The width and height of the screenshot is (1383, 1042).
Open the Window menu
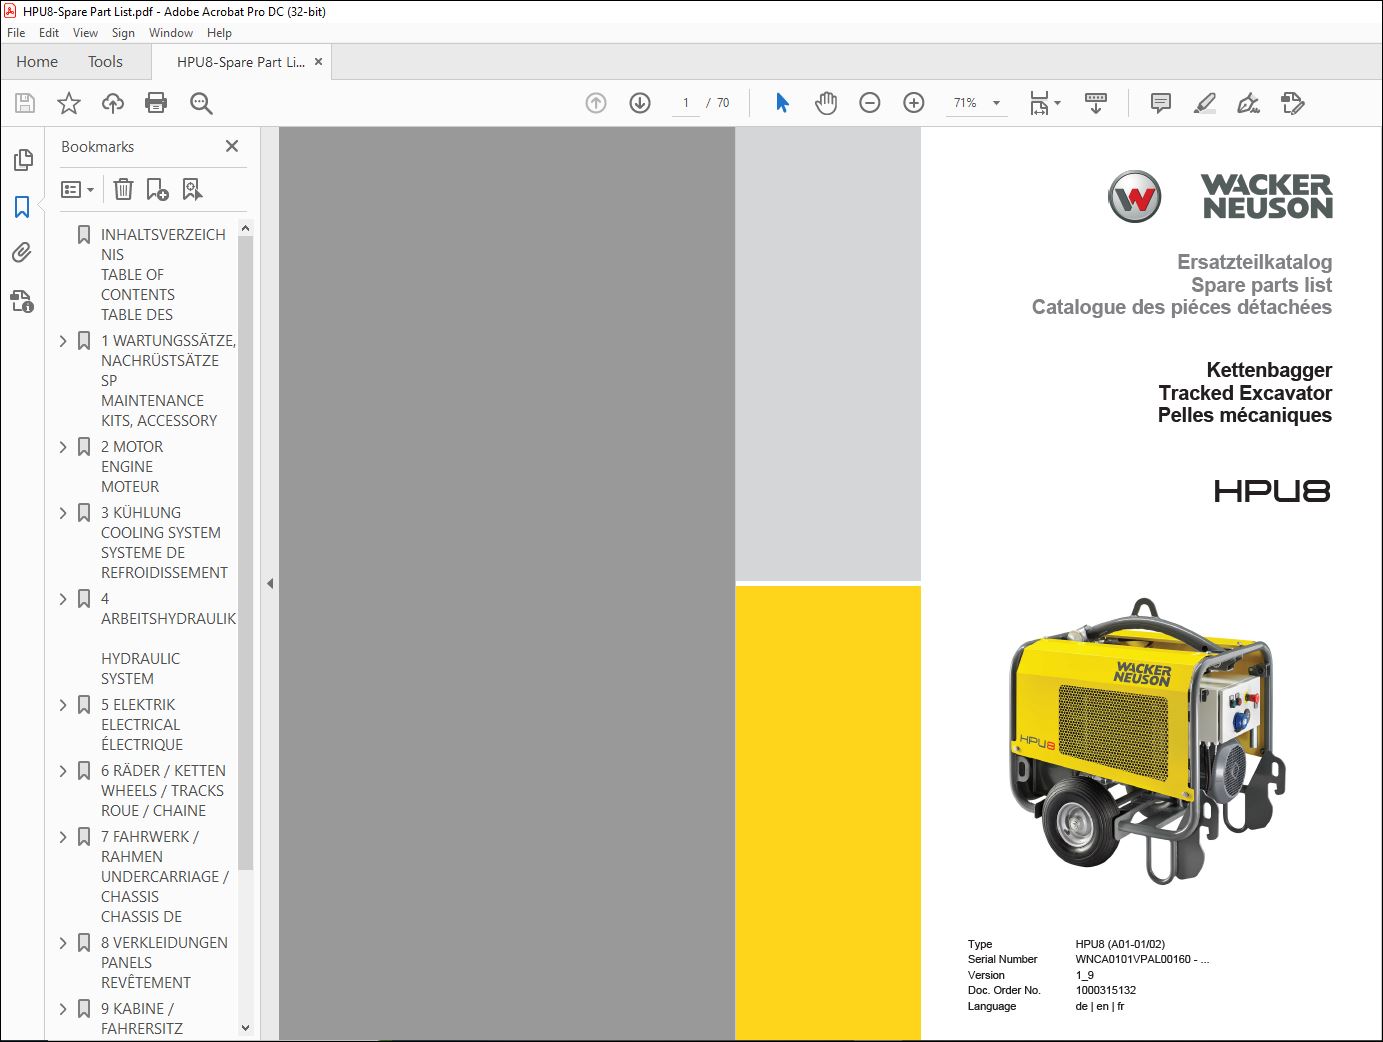[x=171, y=33]
